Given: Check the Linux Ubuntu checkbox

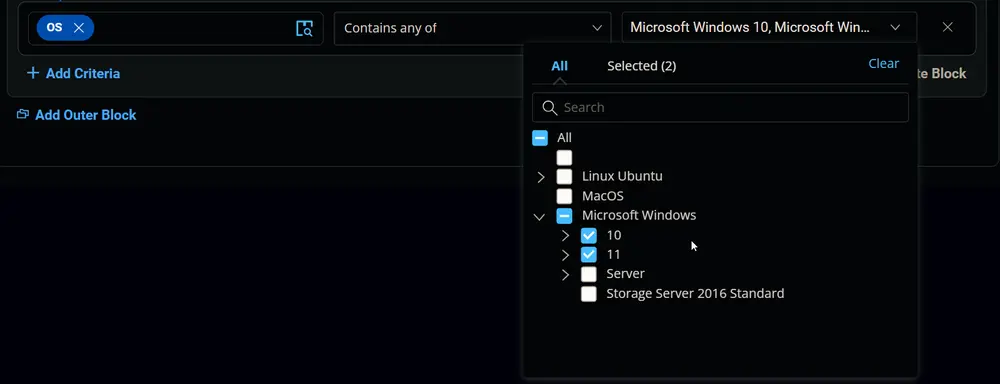Looking at the screenshot, I should [x=564, y=177].
